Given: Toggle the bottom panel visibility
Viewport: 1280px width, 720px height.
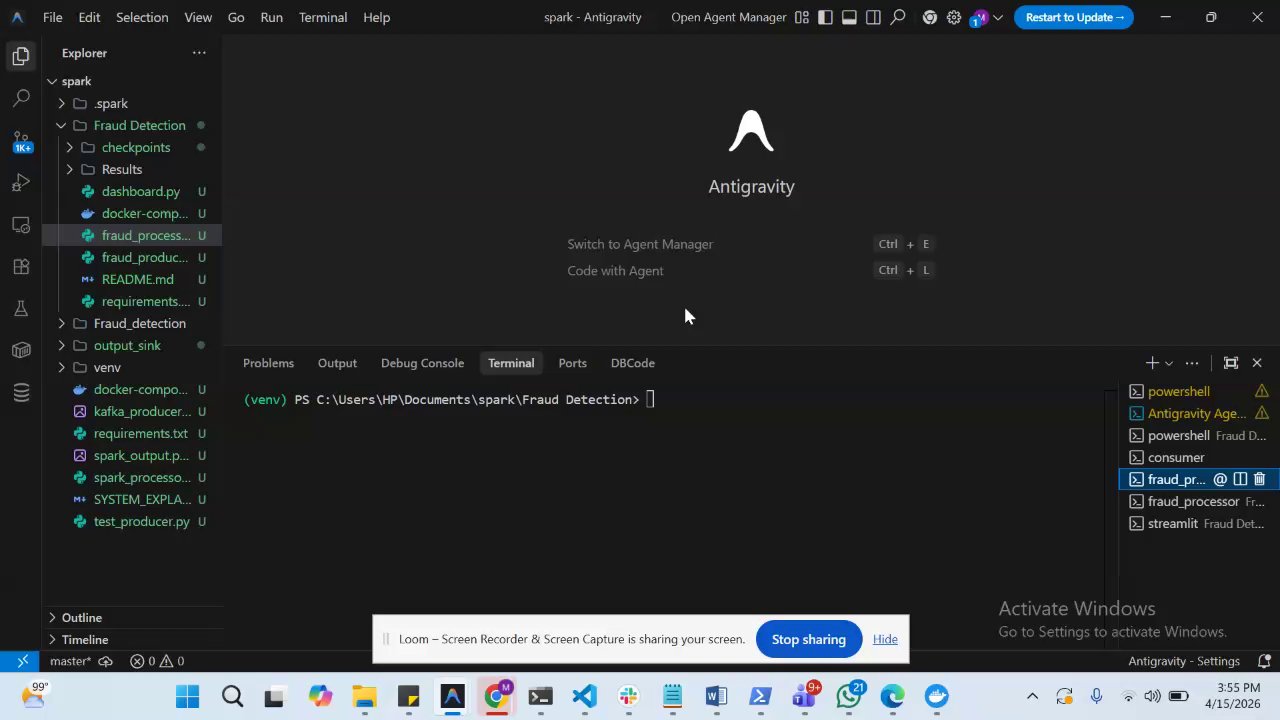Looking at the screenshot, I should click(849, 17).
